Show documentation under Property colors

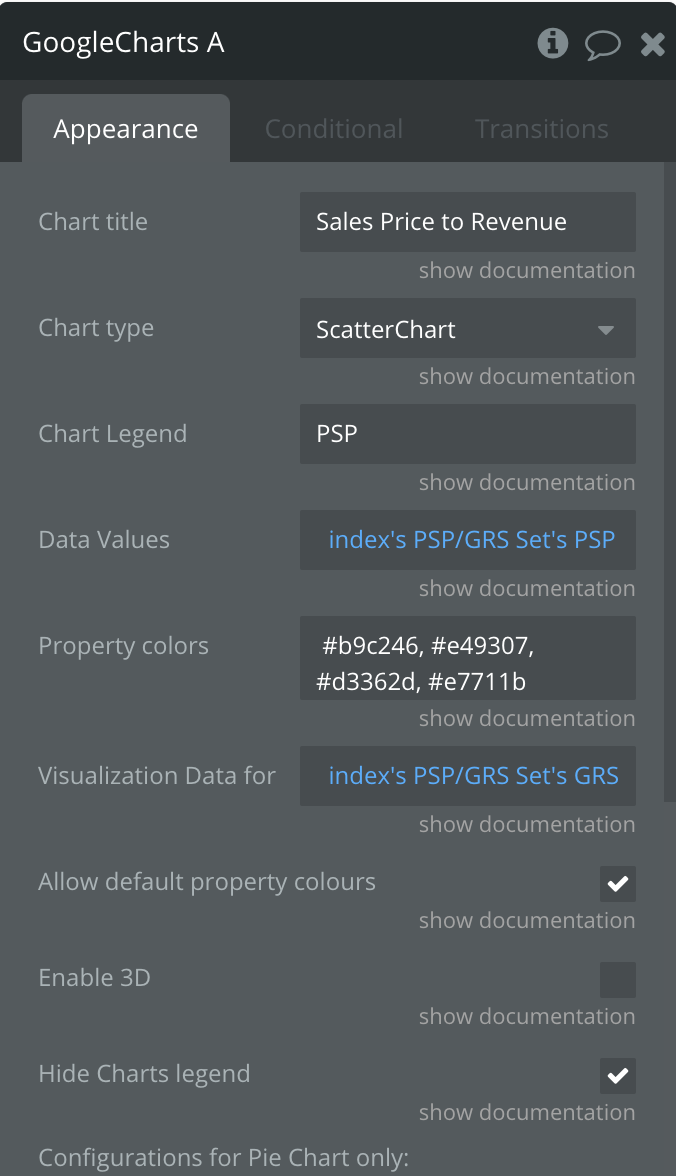click(527, 718)
